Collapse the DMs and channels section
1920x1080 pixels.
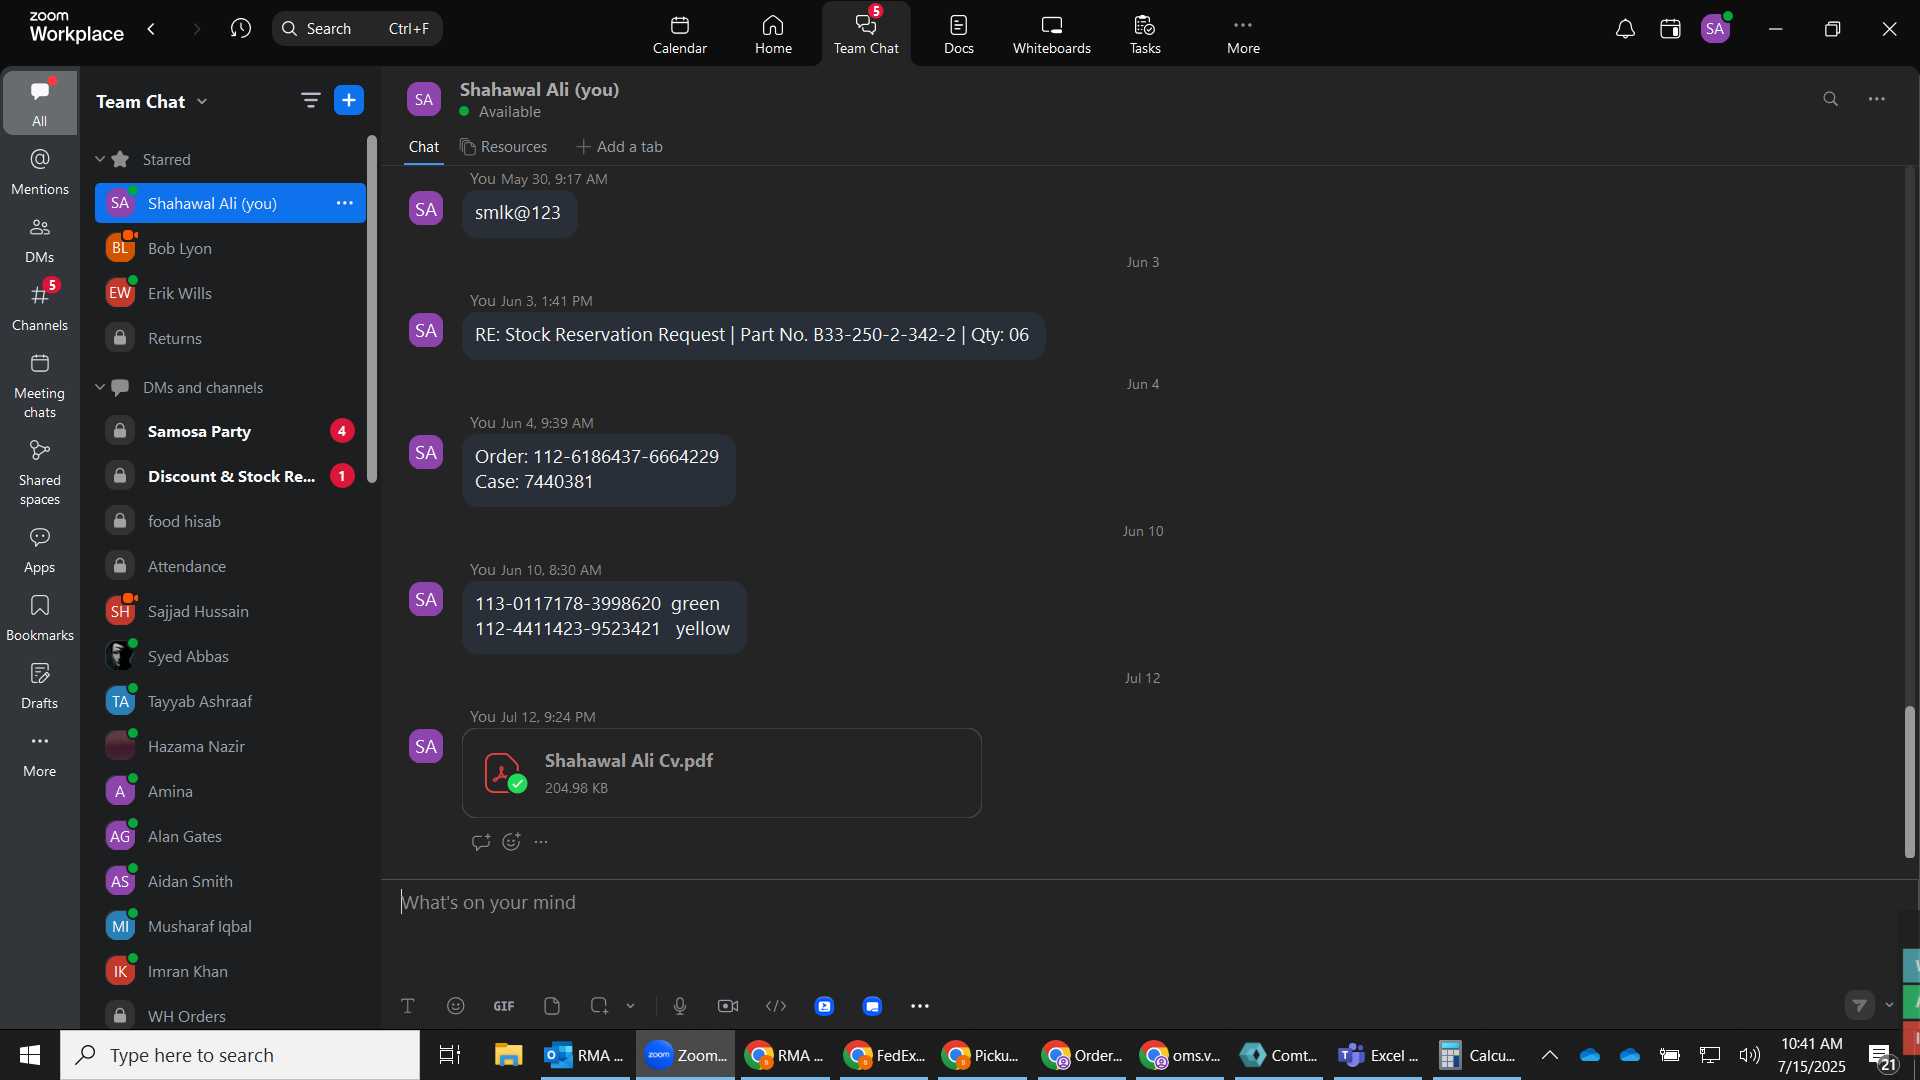pos(100,387)
